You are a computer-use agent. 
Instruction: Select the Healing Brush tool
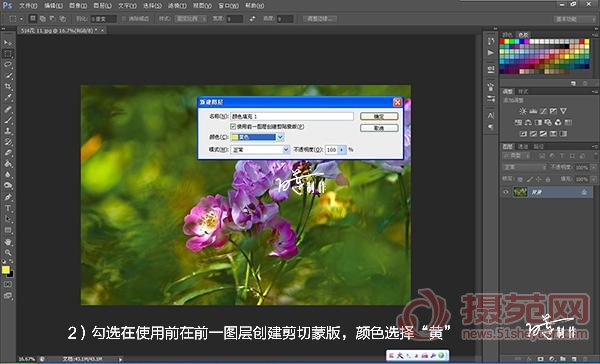click(8, 109)
